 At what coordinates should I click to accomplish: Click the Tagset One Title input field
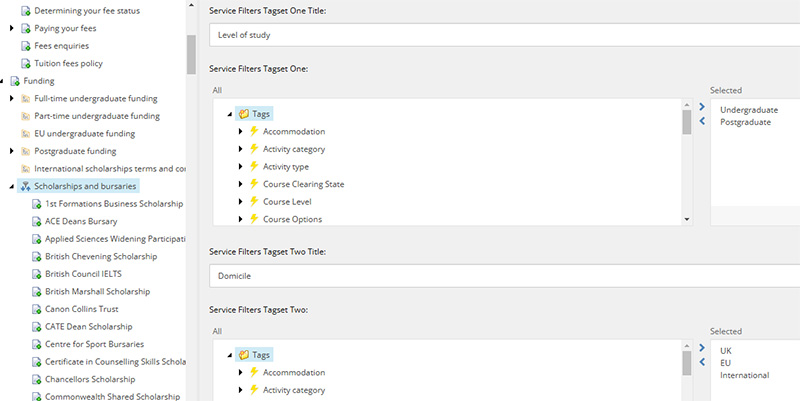pos(505,35)
